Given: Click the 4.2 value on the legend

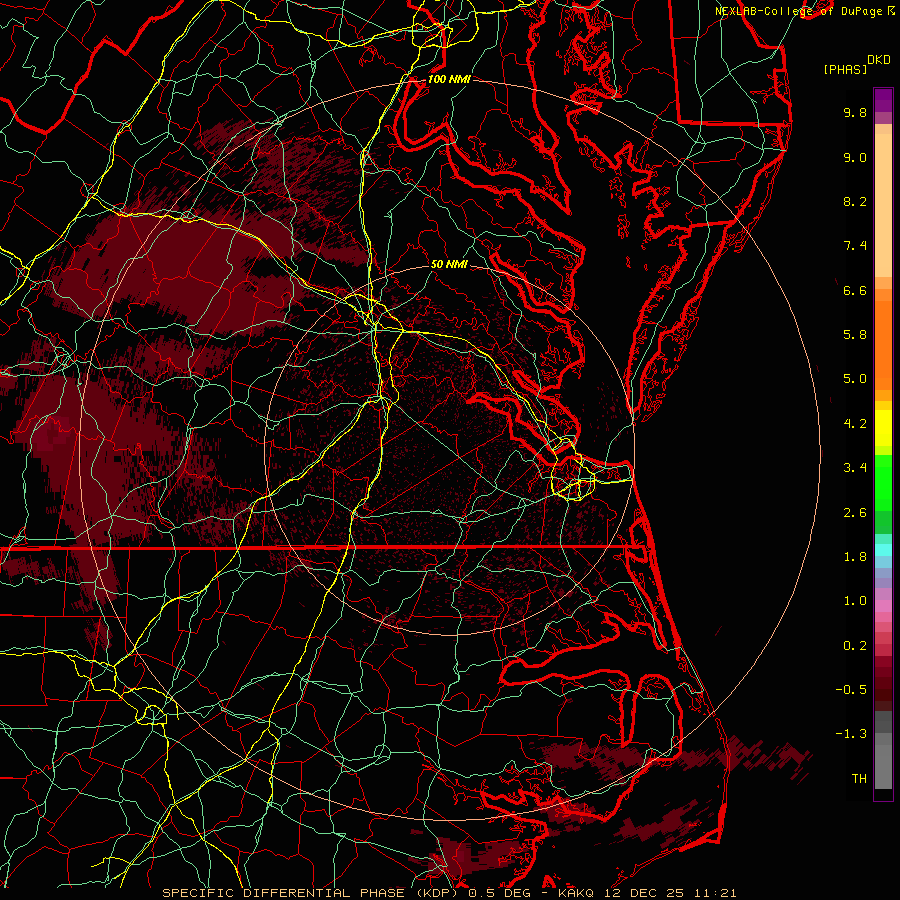Looking at the screenshot, I should (855, 424).
